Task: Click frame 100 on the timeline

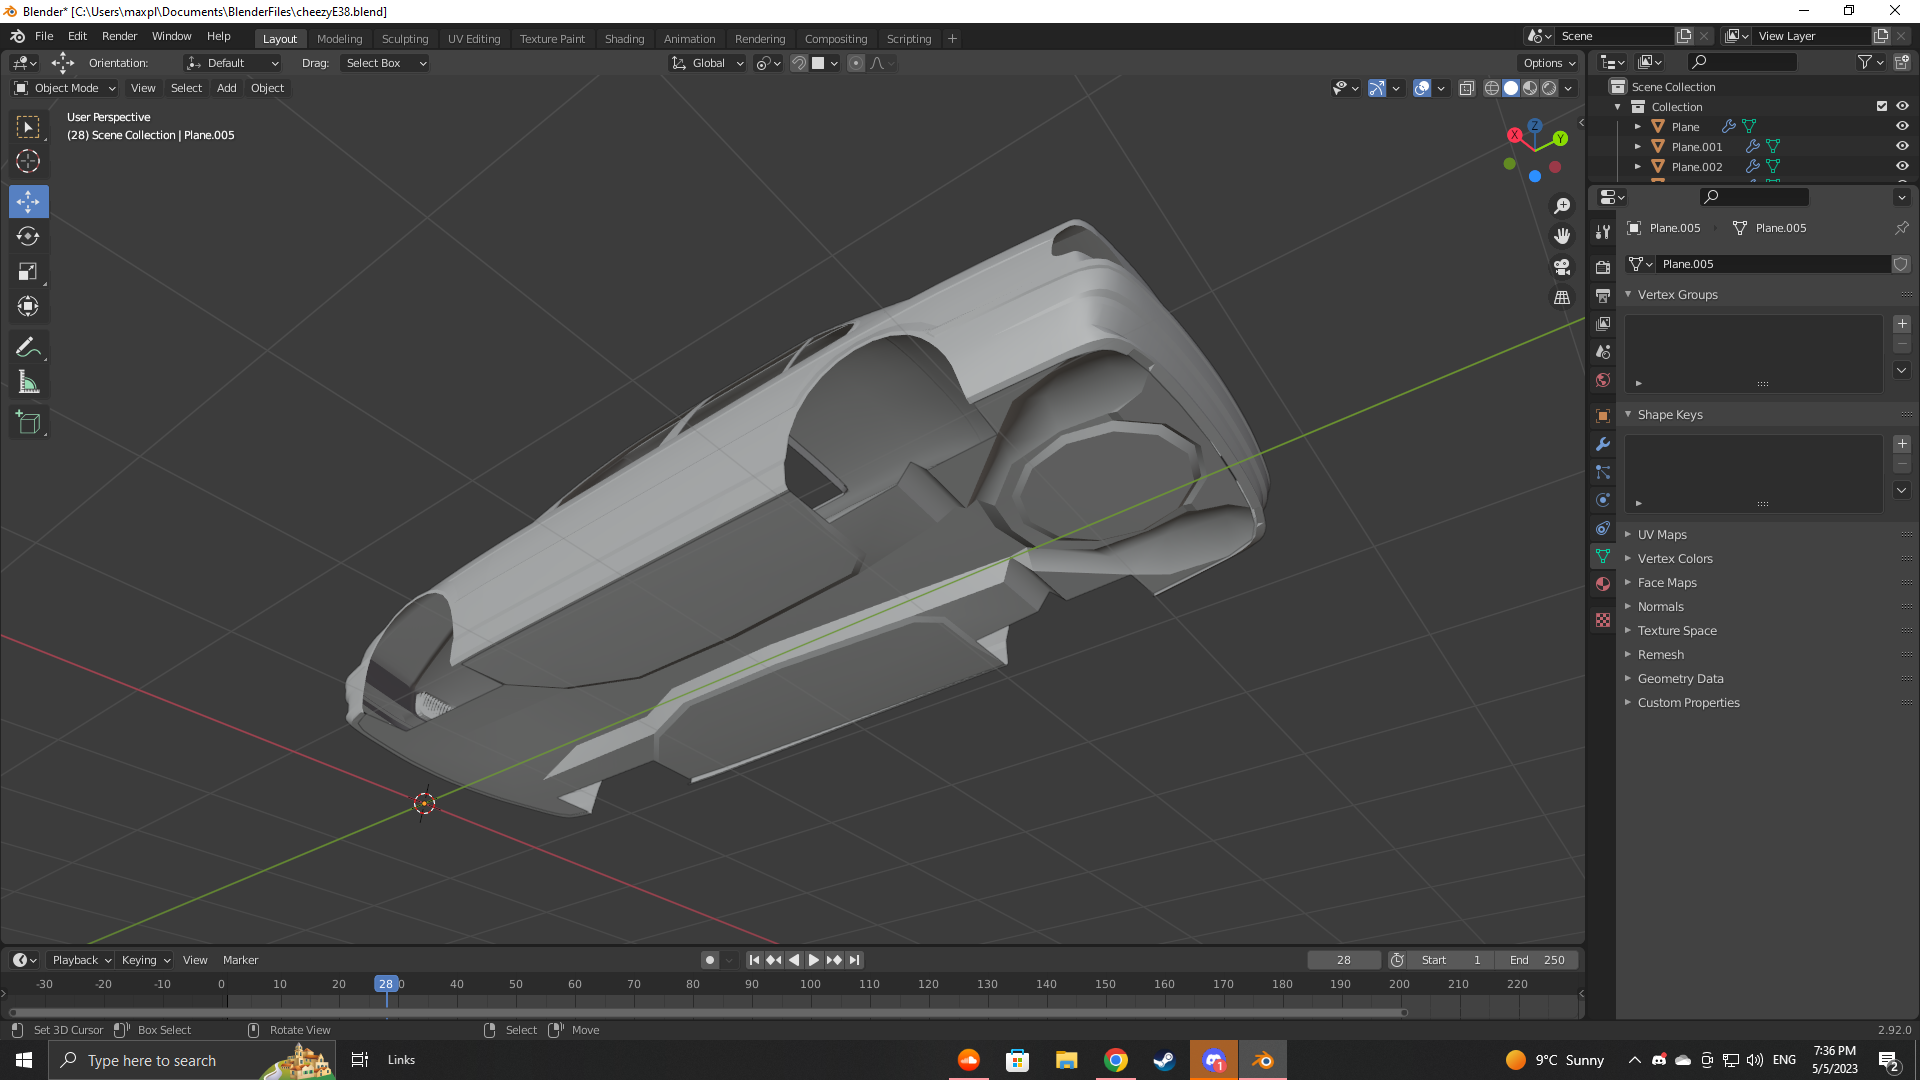Action: click(810, 985)
